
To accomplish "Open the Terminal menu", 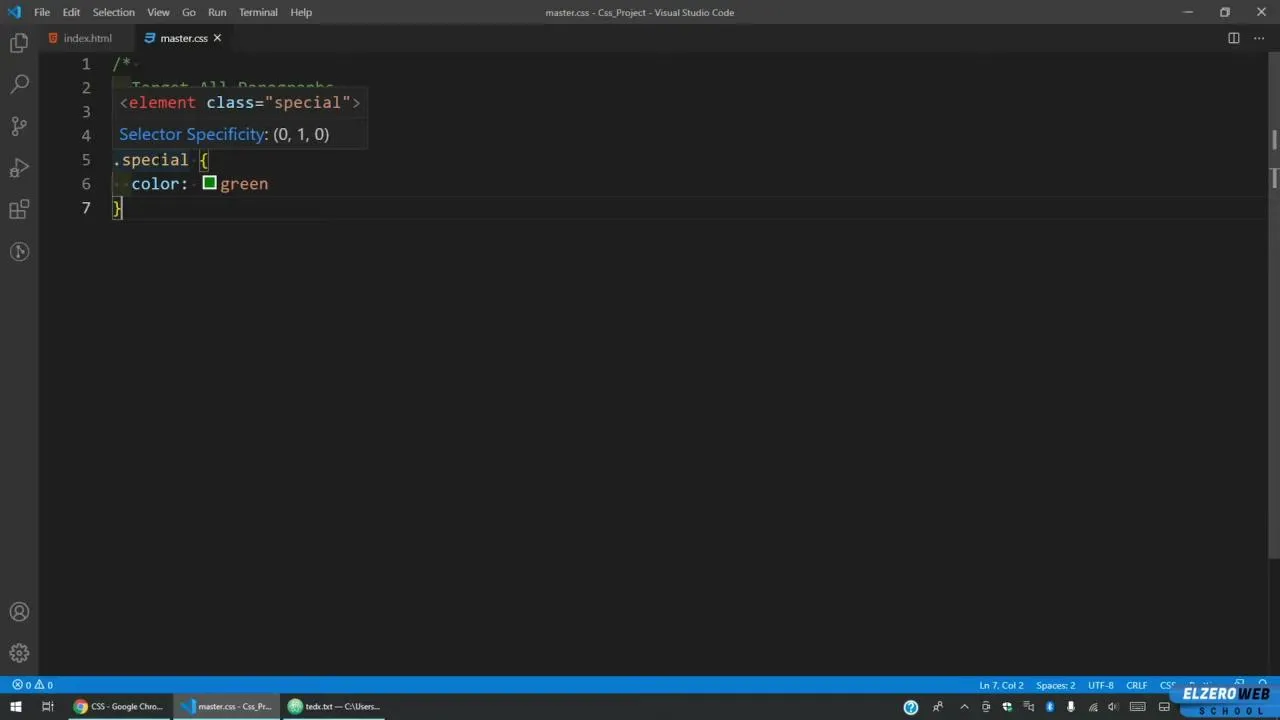I will (258, 12).
